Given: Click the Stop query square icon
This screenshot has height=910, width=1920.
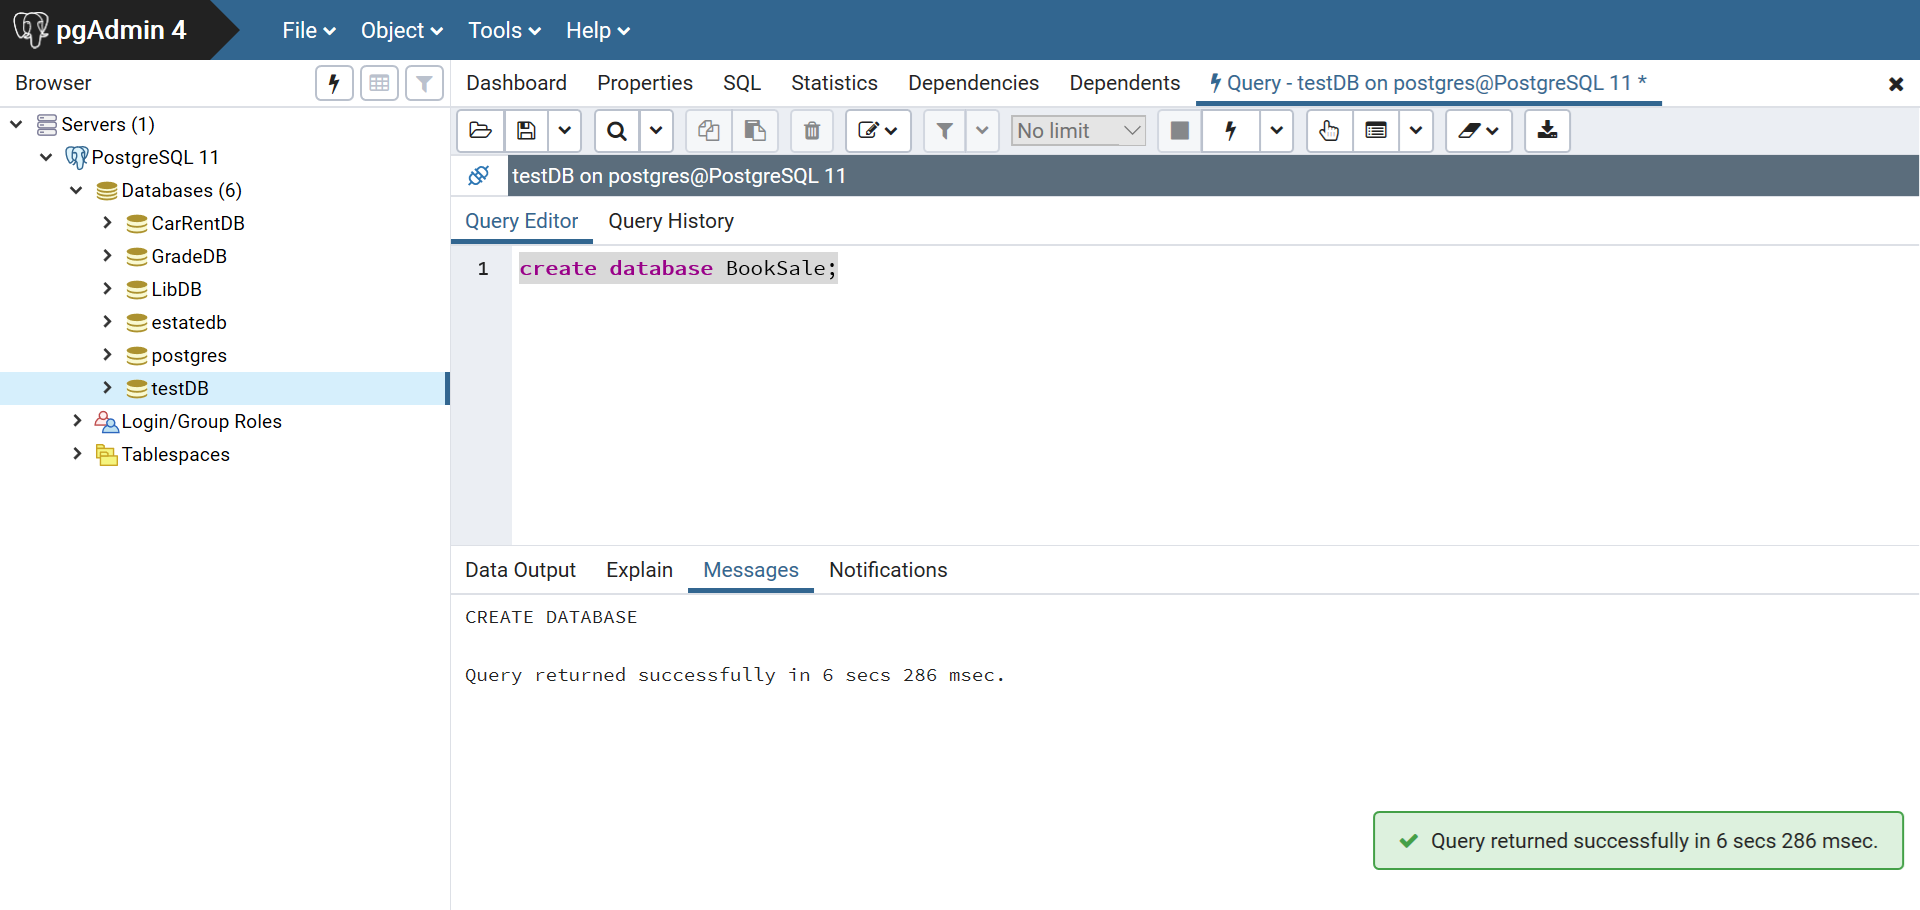Looking at the screenshot, I should [1180, 131].
